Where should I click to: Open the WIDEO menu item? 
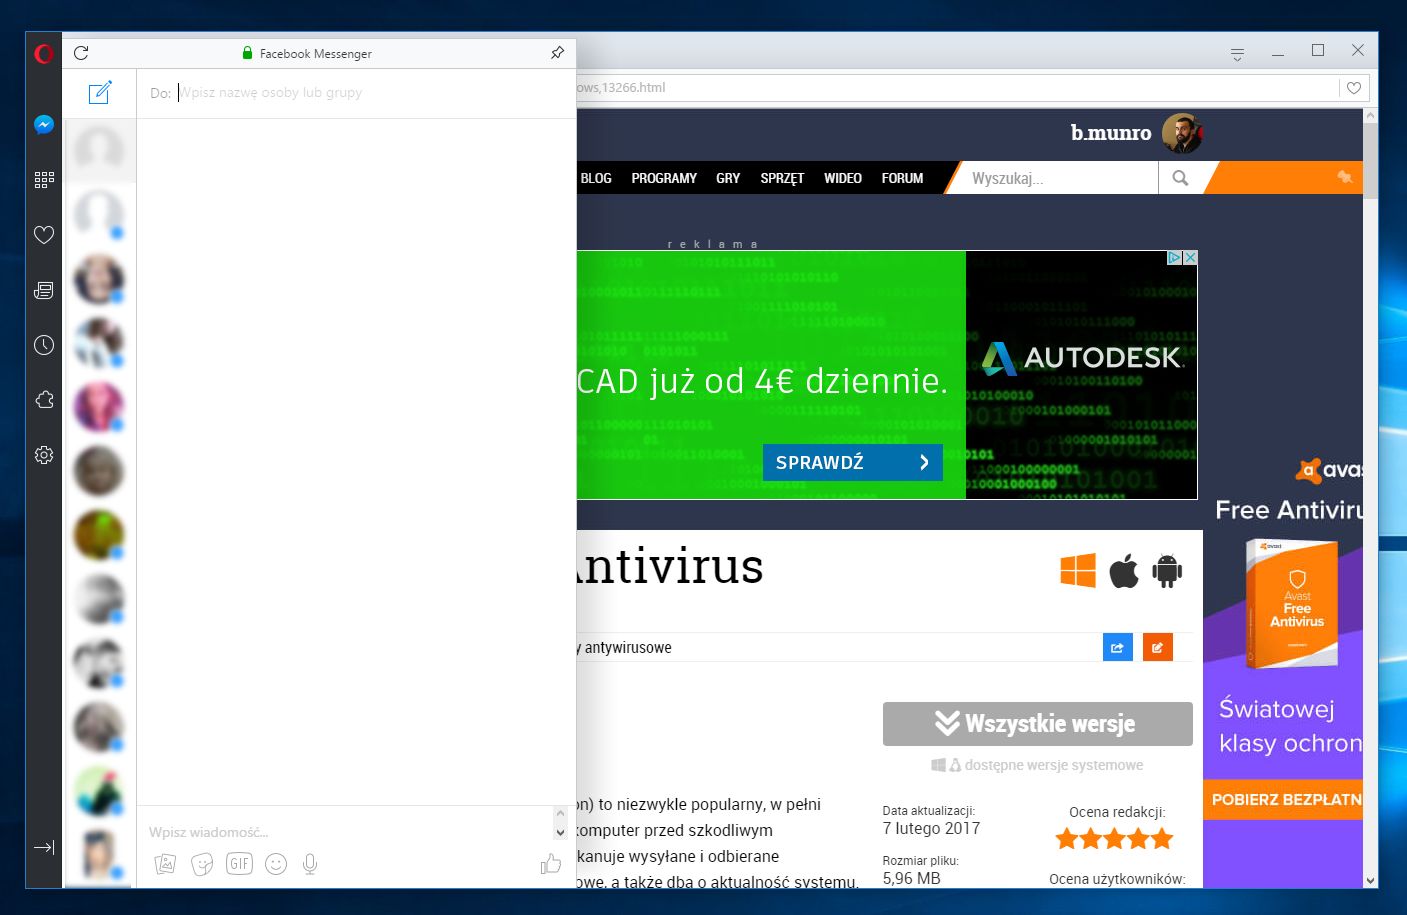(843, 178)
